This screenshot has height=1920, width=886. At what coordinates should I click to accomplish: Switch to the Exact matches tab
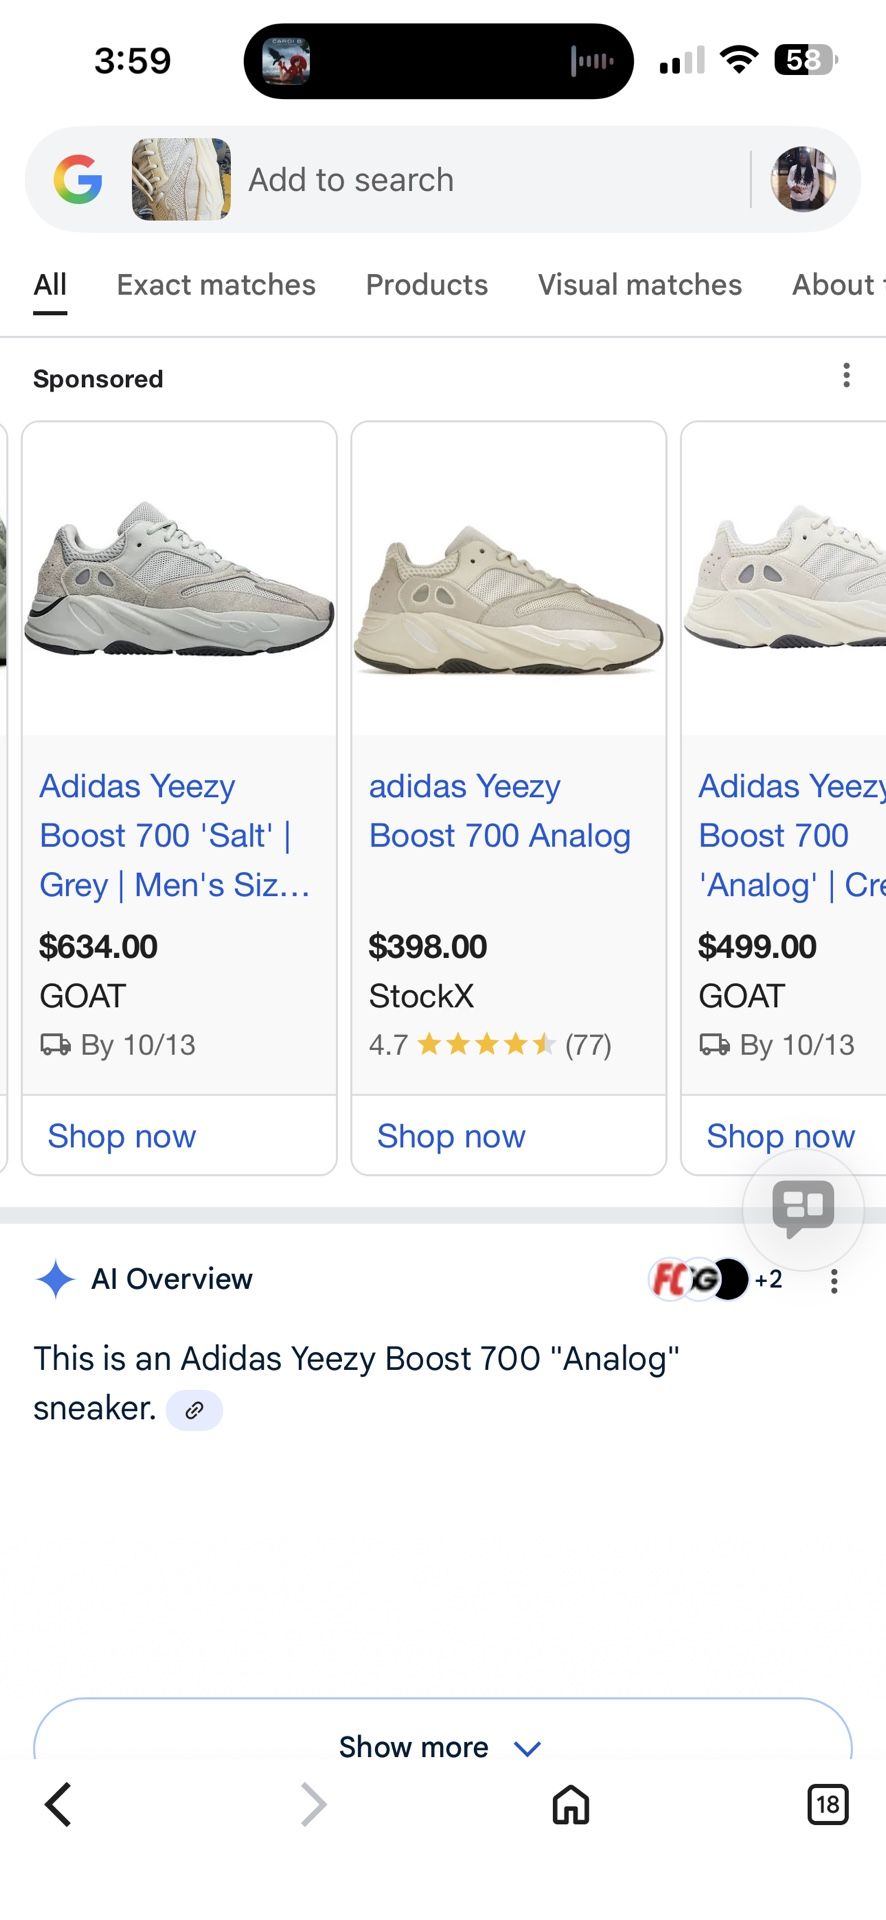pos(216,285)
